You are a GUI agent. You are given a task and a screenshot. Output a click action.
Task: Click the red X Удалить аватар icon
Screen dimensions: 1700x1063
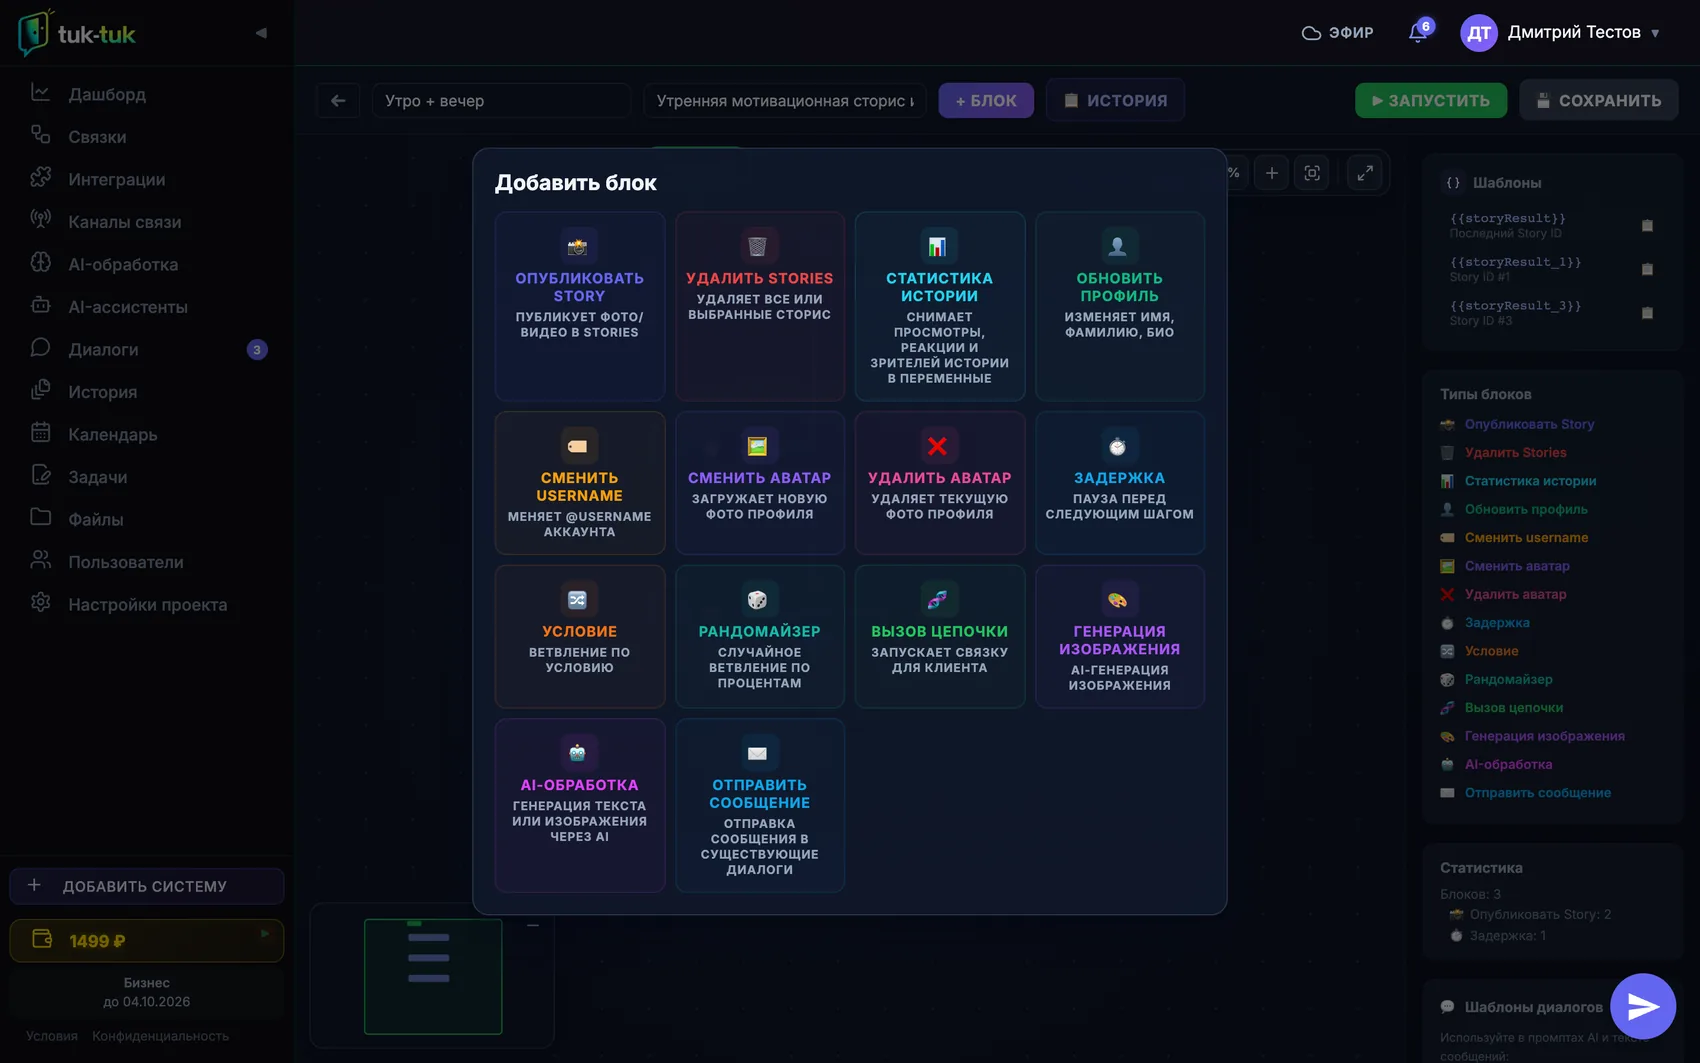point(937,446)
